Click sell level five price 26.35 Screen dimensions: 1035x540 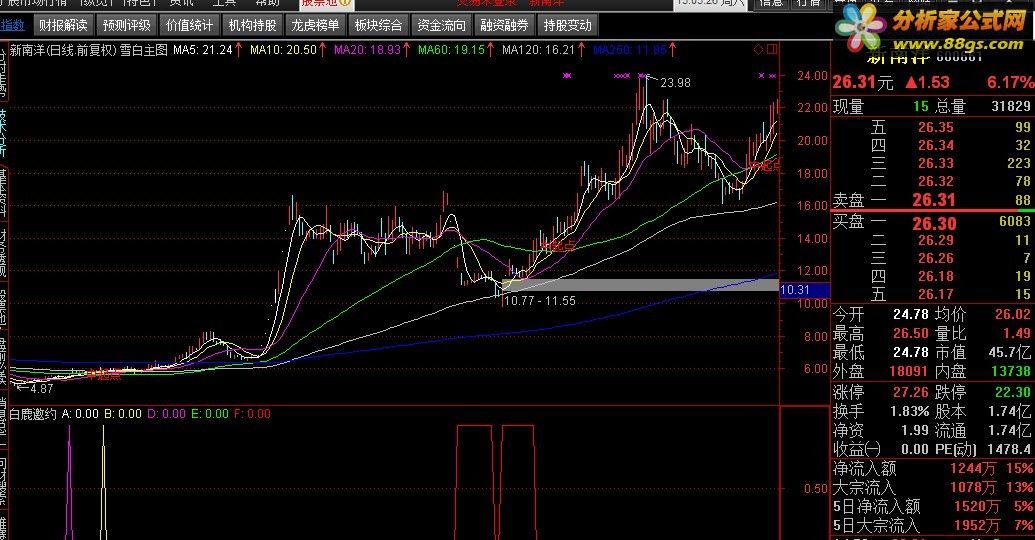tap(936, 127)
